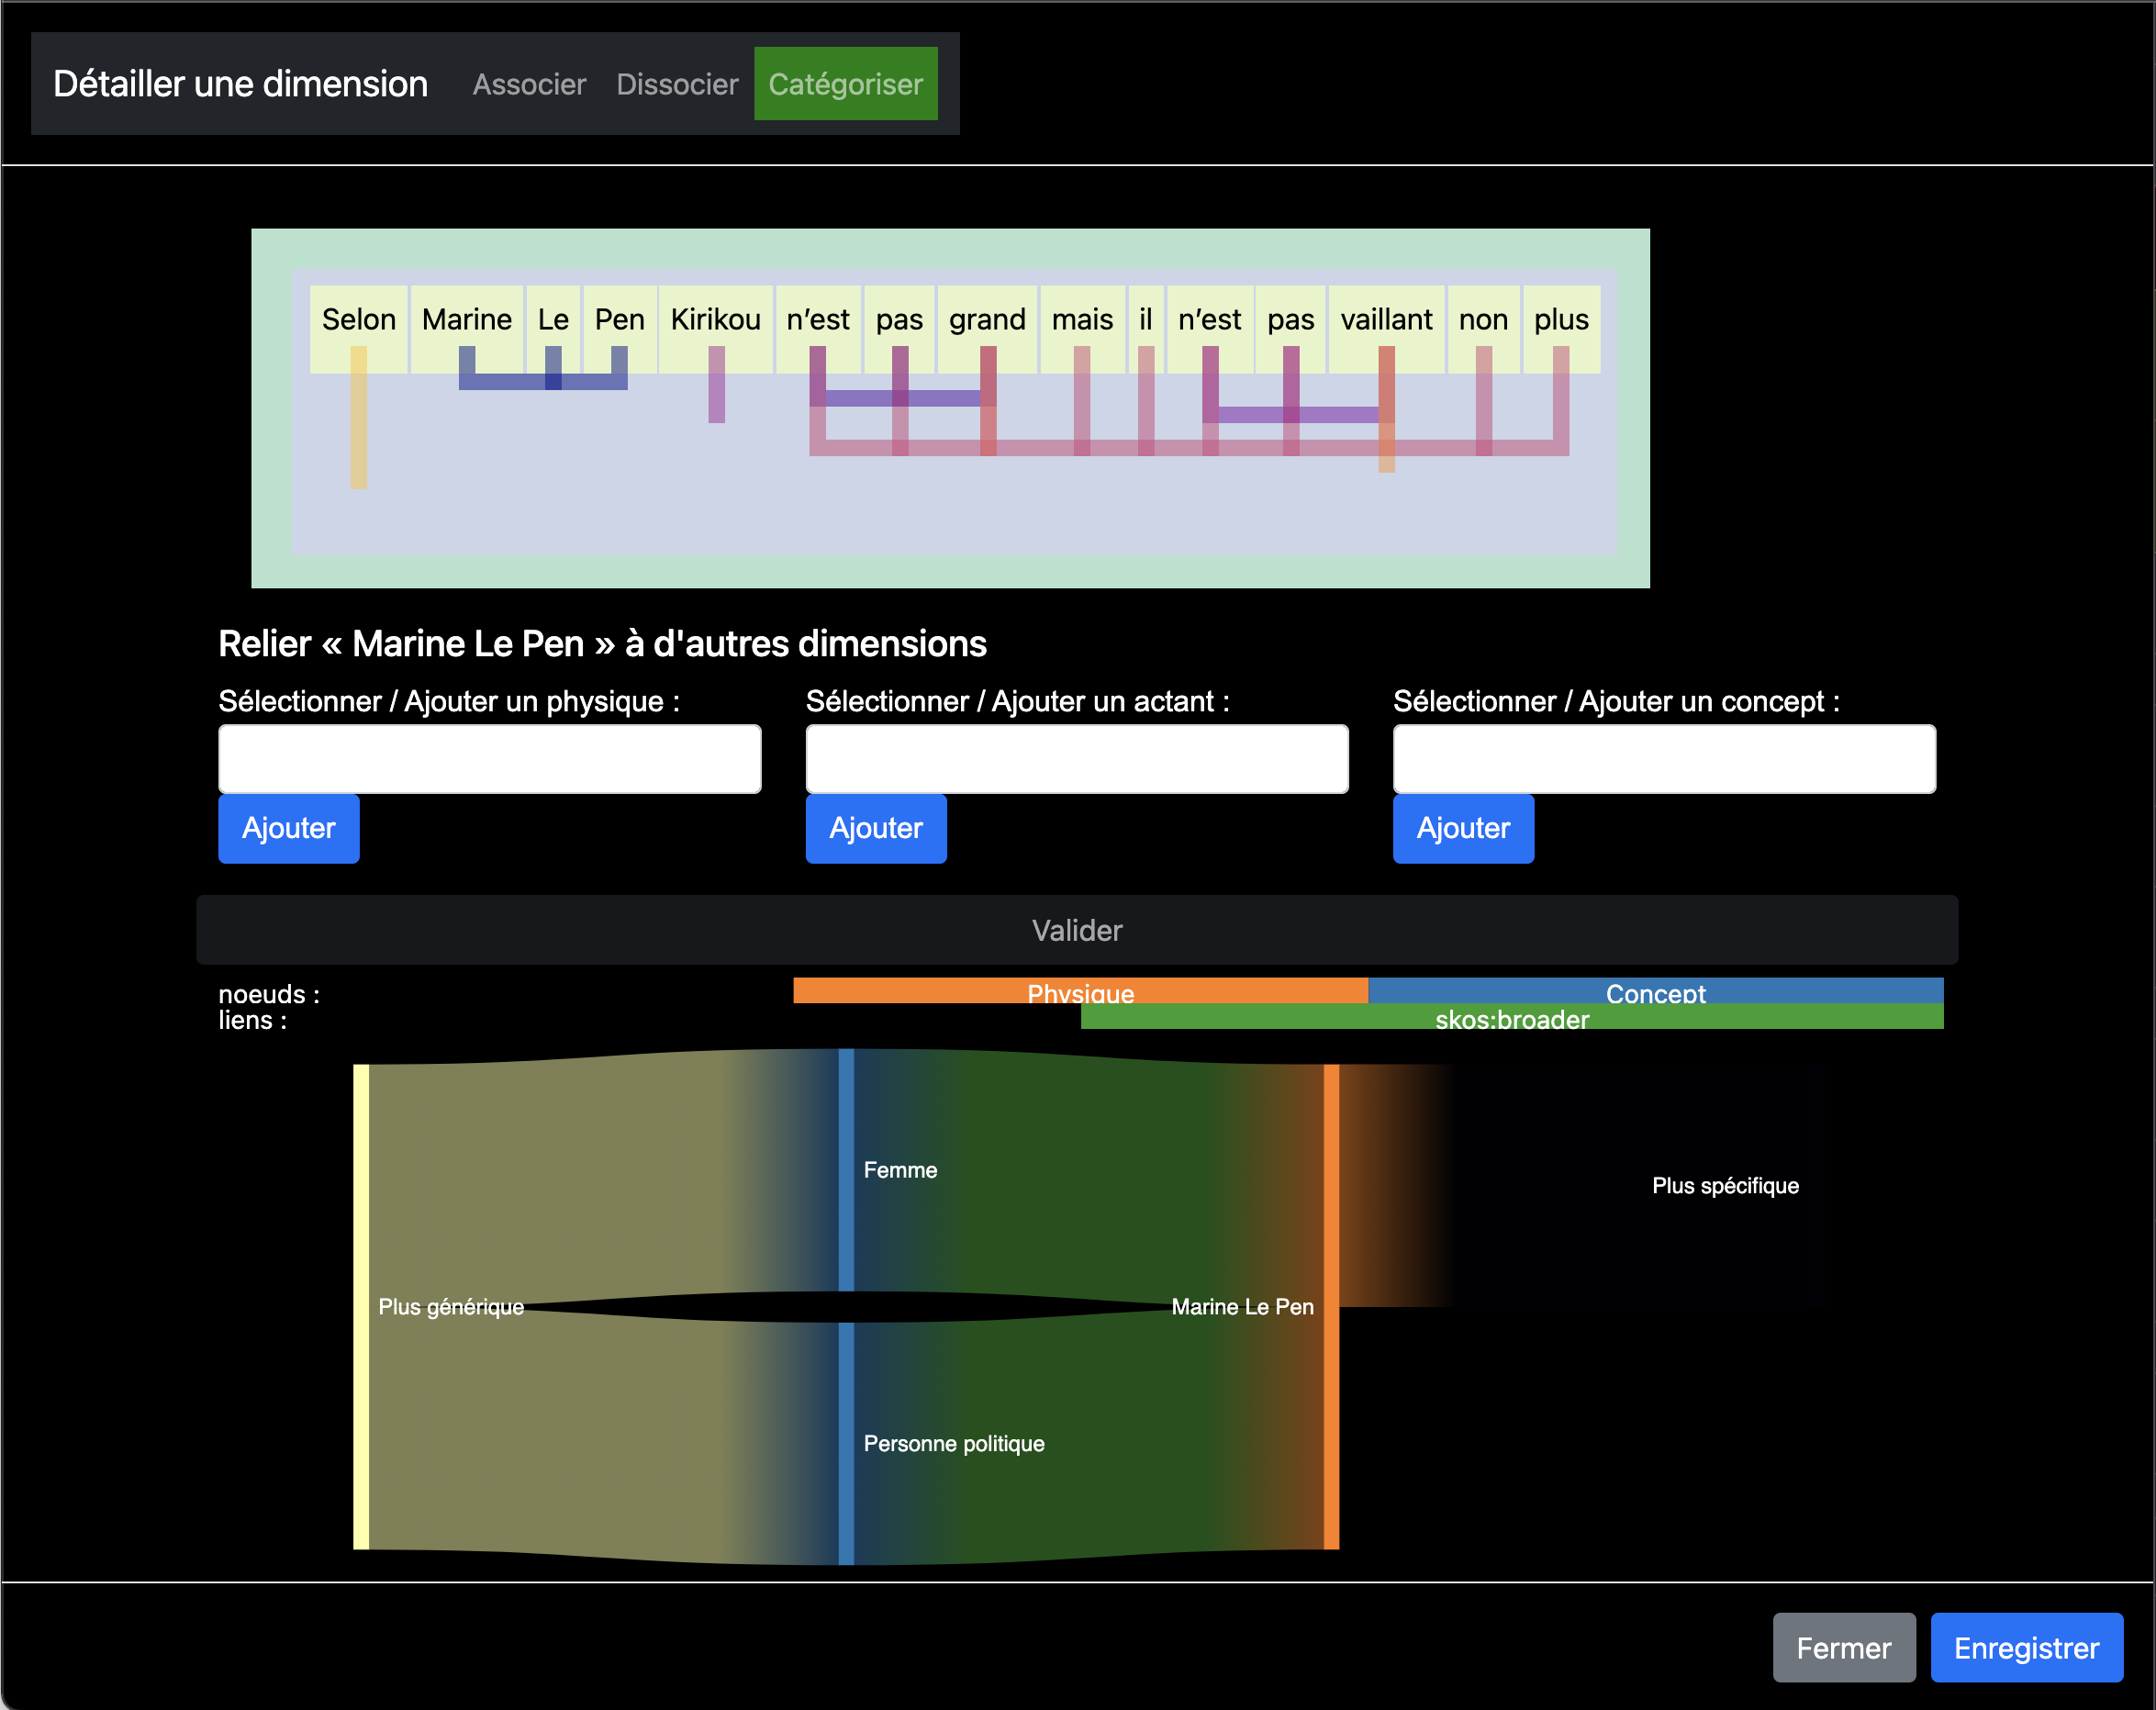Viewport: 2156px width, 1710px height.
Task: Click the green skos:broader legend bar
Action: point(1512,1017)
